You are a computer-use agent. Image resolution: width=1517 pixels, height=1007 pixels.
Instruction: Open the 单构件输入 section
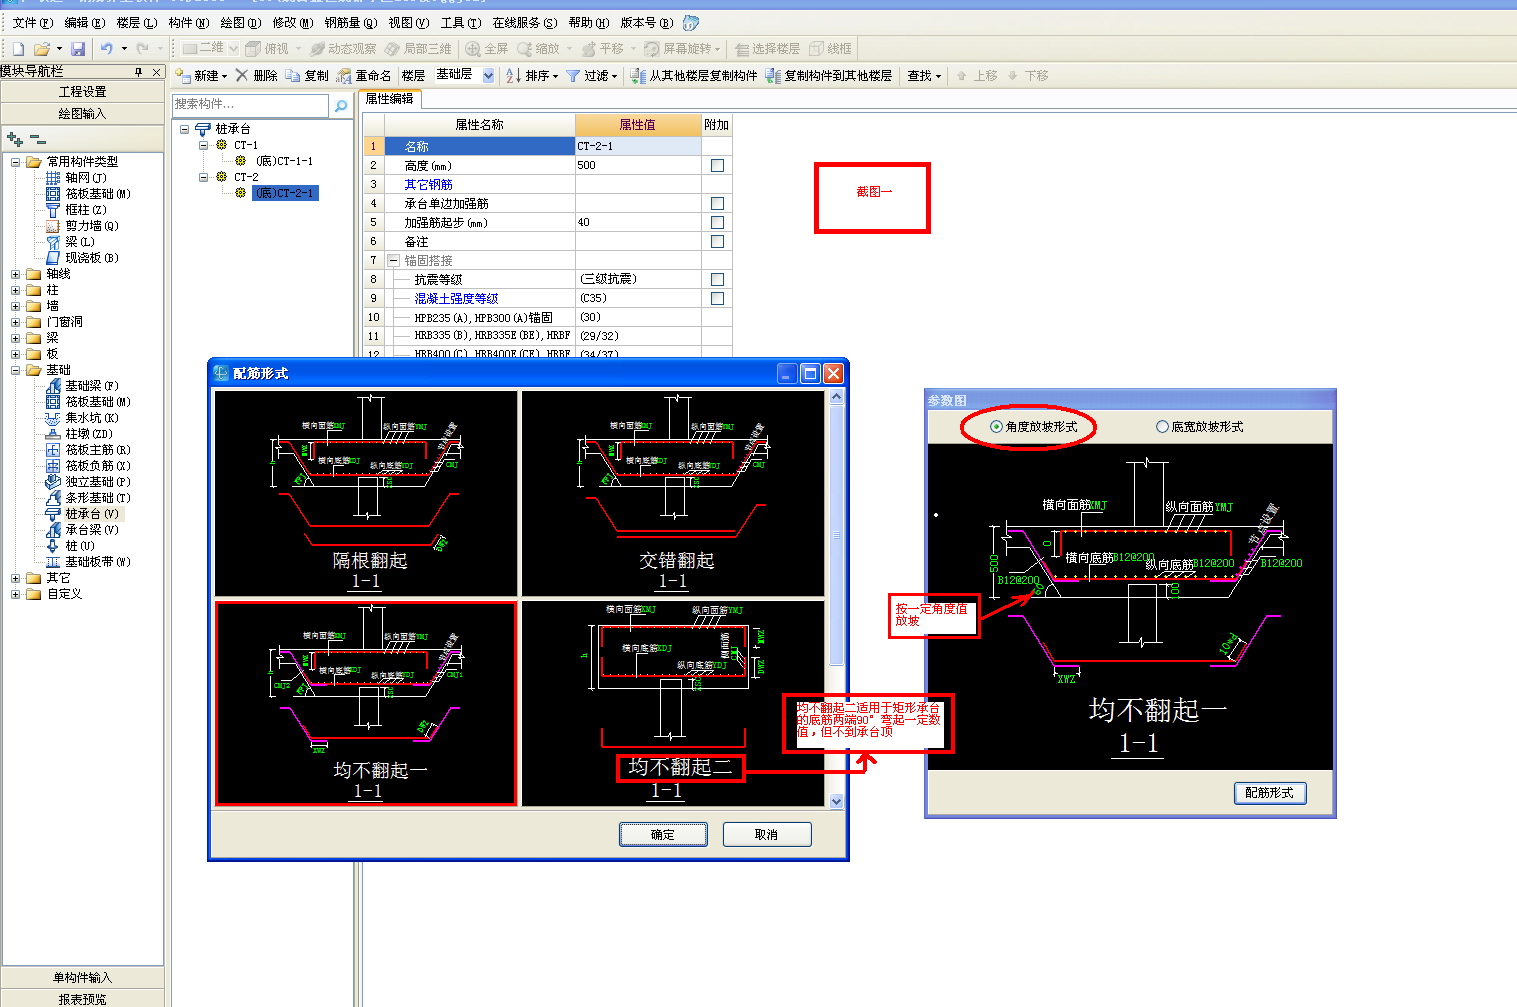click(82, 977)
